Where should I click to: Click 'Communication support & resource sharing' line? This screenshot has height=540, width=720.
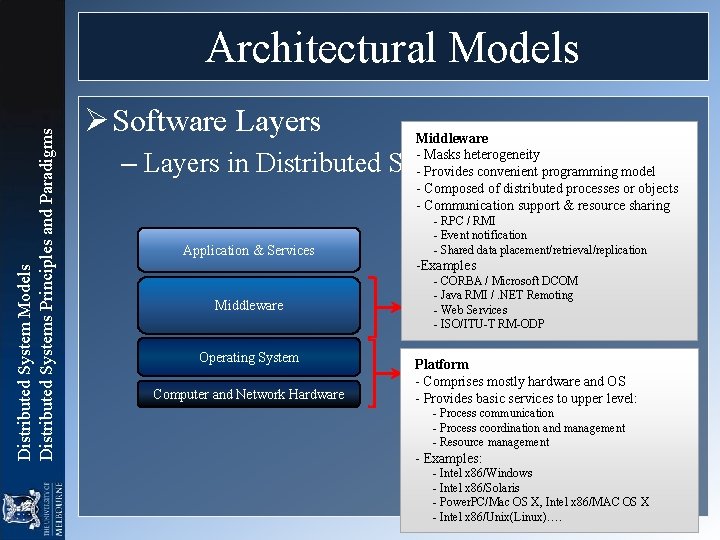543,205
